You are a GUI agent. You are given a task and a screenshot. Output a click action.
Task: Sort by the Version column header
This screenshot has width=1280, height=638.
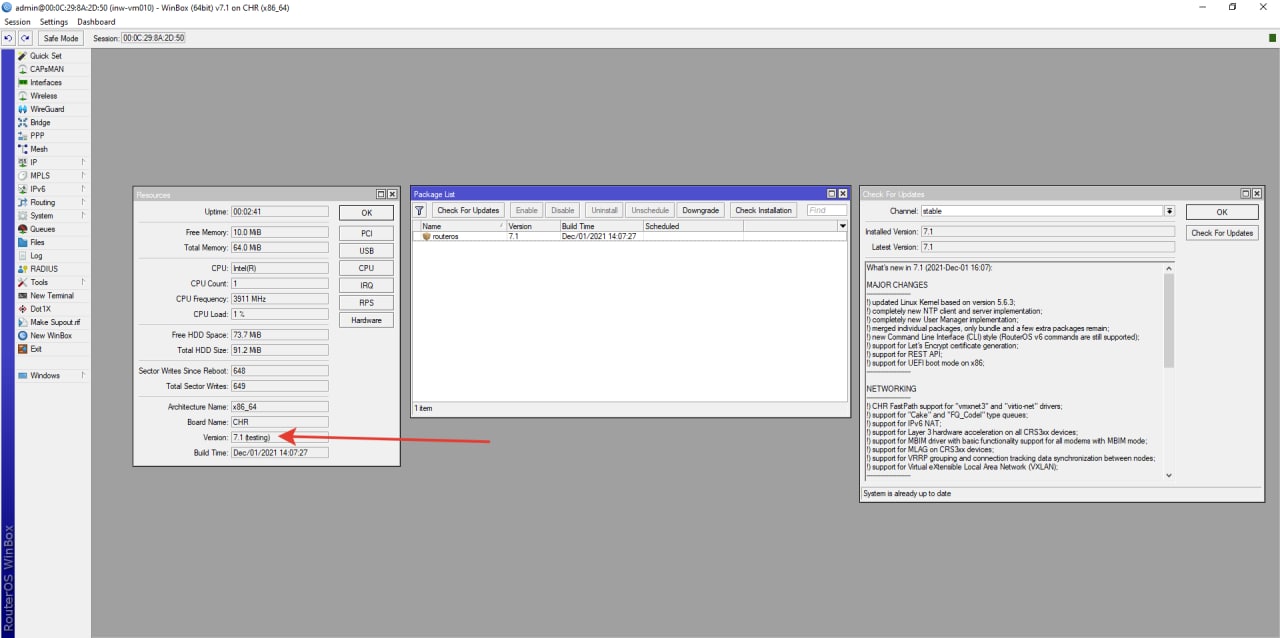click(533, 226)
